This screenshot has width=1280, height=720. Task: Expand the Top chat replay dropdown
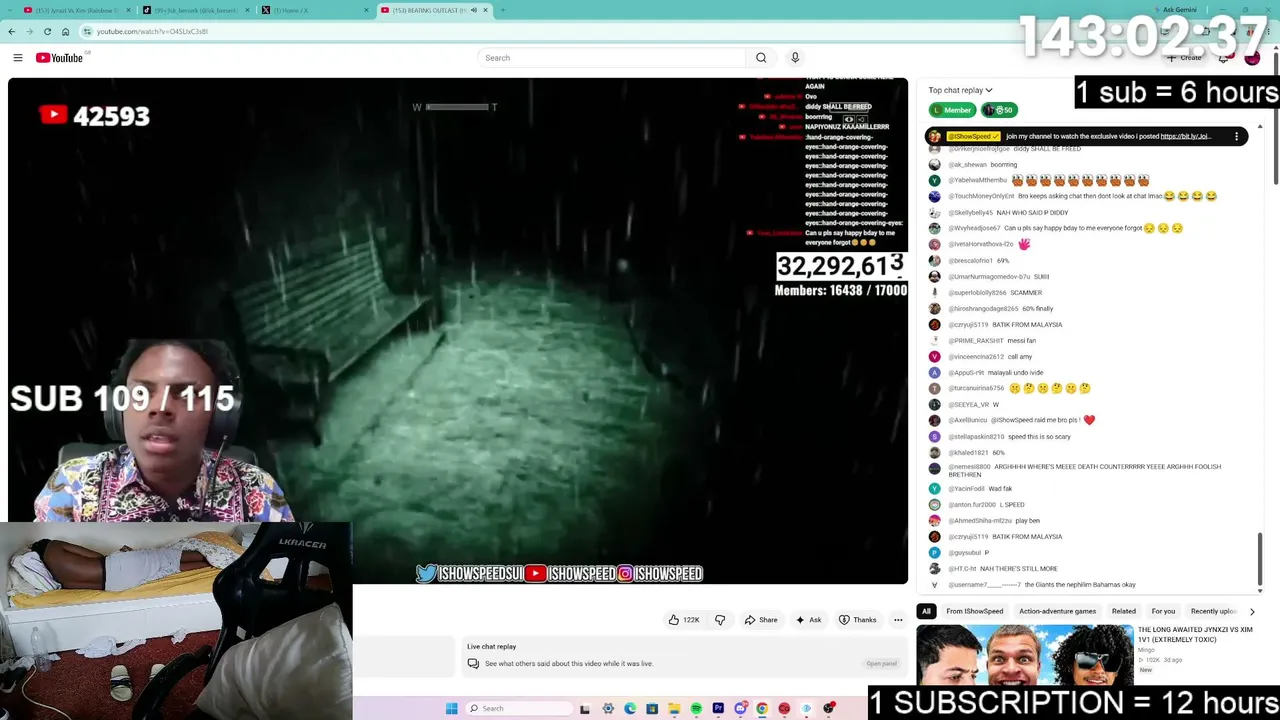pyautogui.click(x=960, y=90)
